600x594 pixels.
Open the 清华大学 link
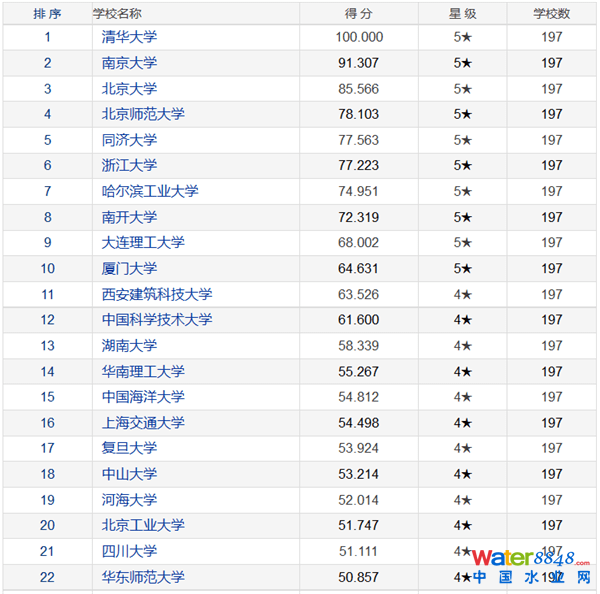[129, 37]
